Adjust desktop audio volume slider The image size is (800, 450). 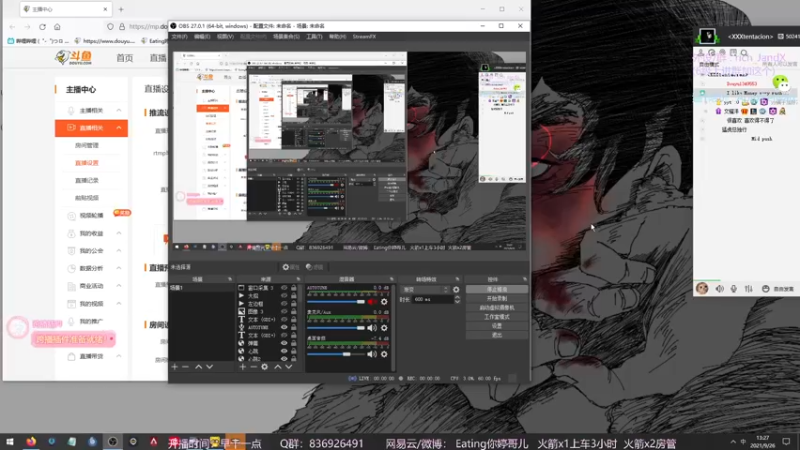[x=336, y=354]
